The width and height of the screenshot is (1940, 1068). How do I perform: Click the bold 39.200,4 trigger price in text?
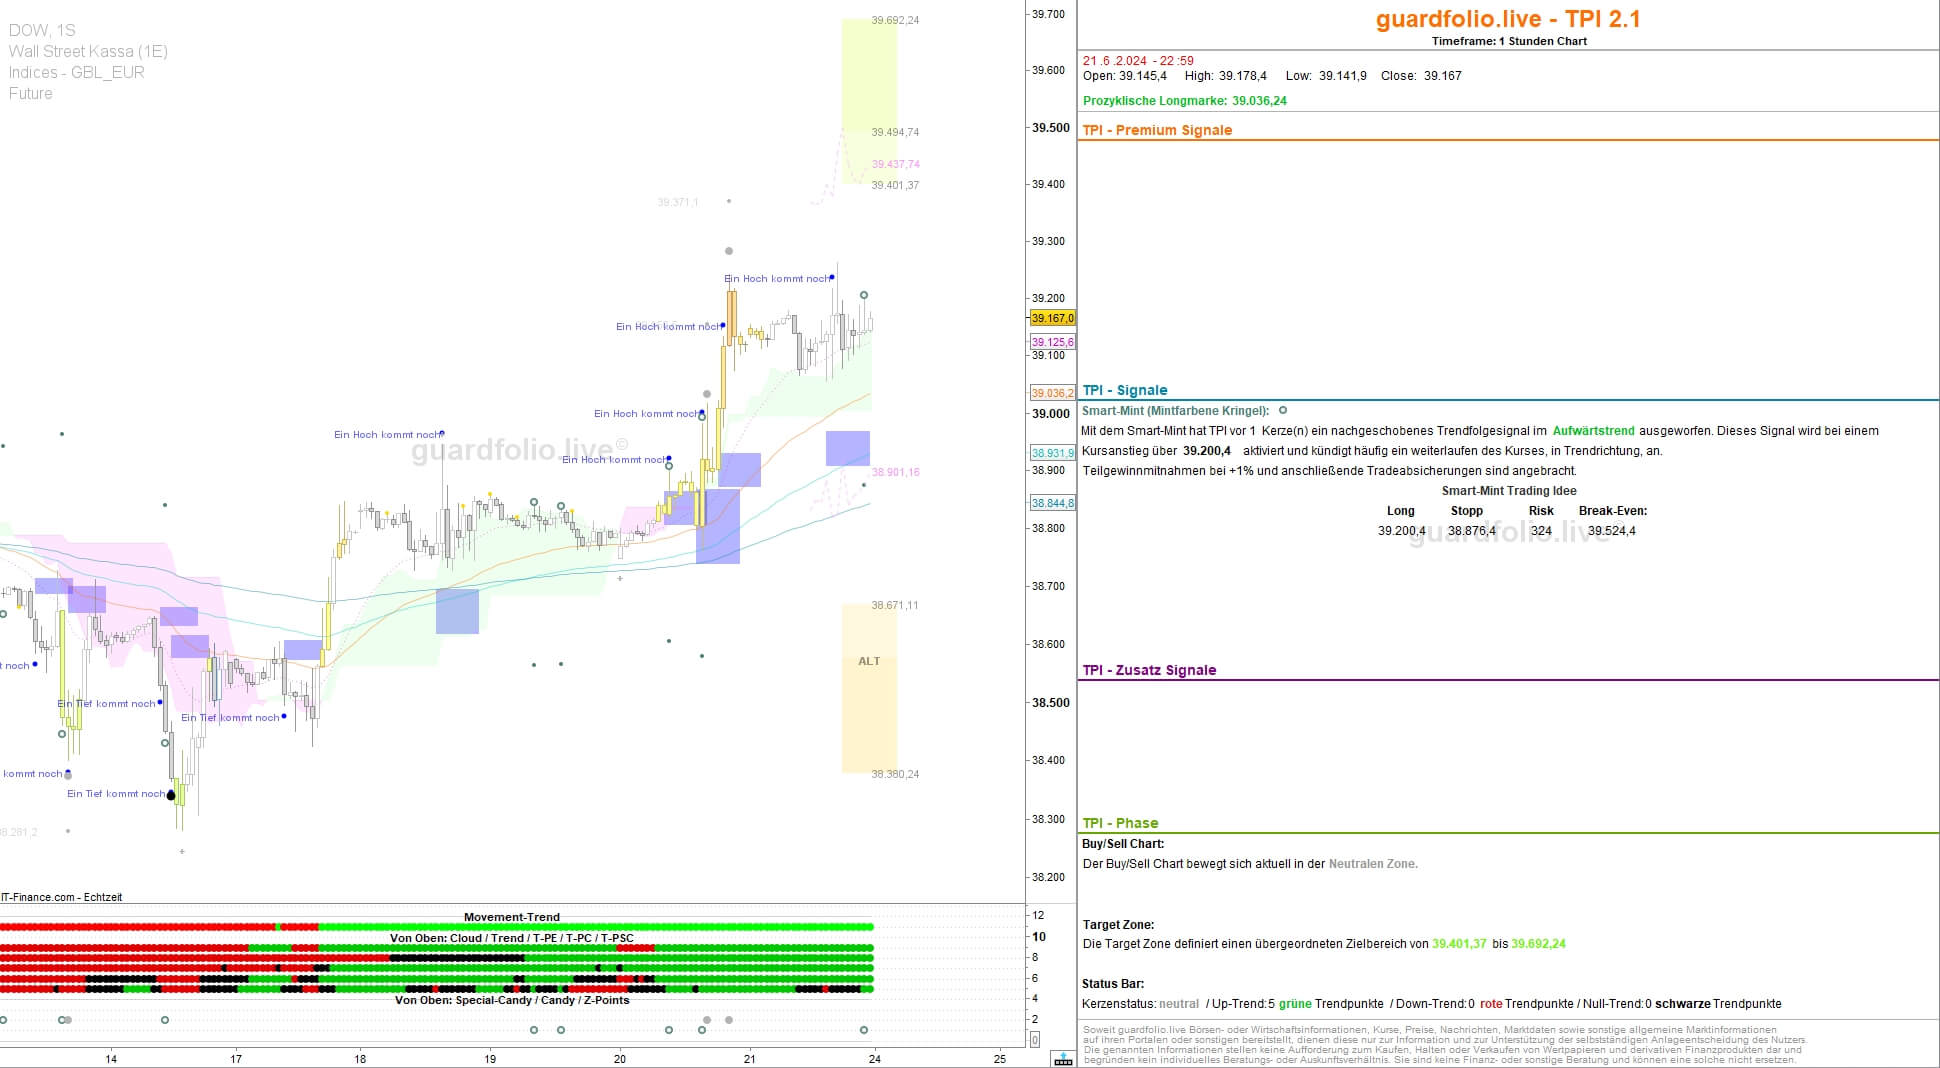1207,451
